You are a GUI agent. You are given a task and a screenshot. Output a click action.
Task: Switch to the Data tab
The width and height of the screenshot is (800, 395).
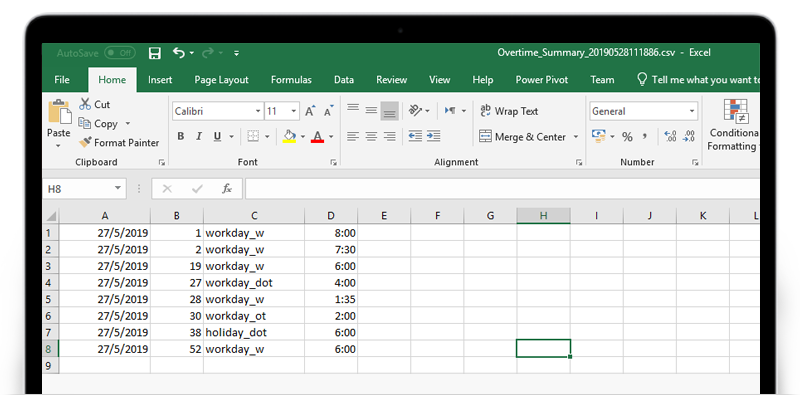click(x=344, y=80)
